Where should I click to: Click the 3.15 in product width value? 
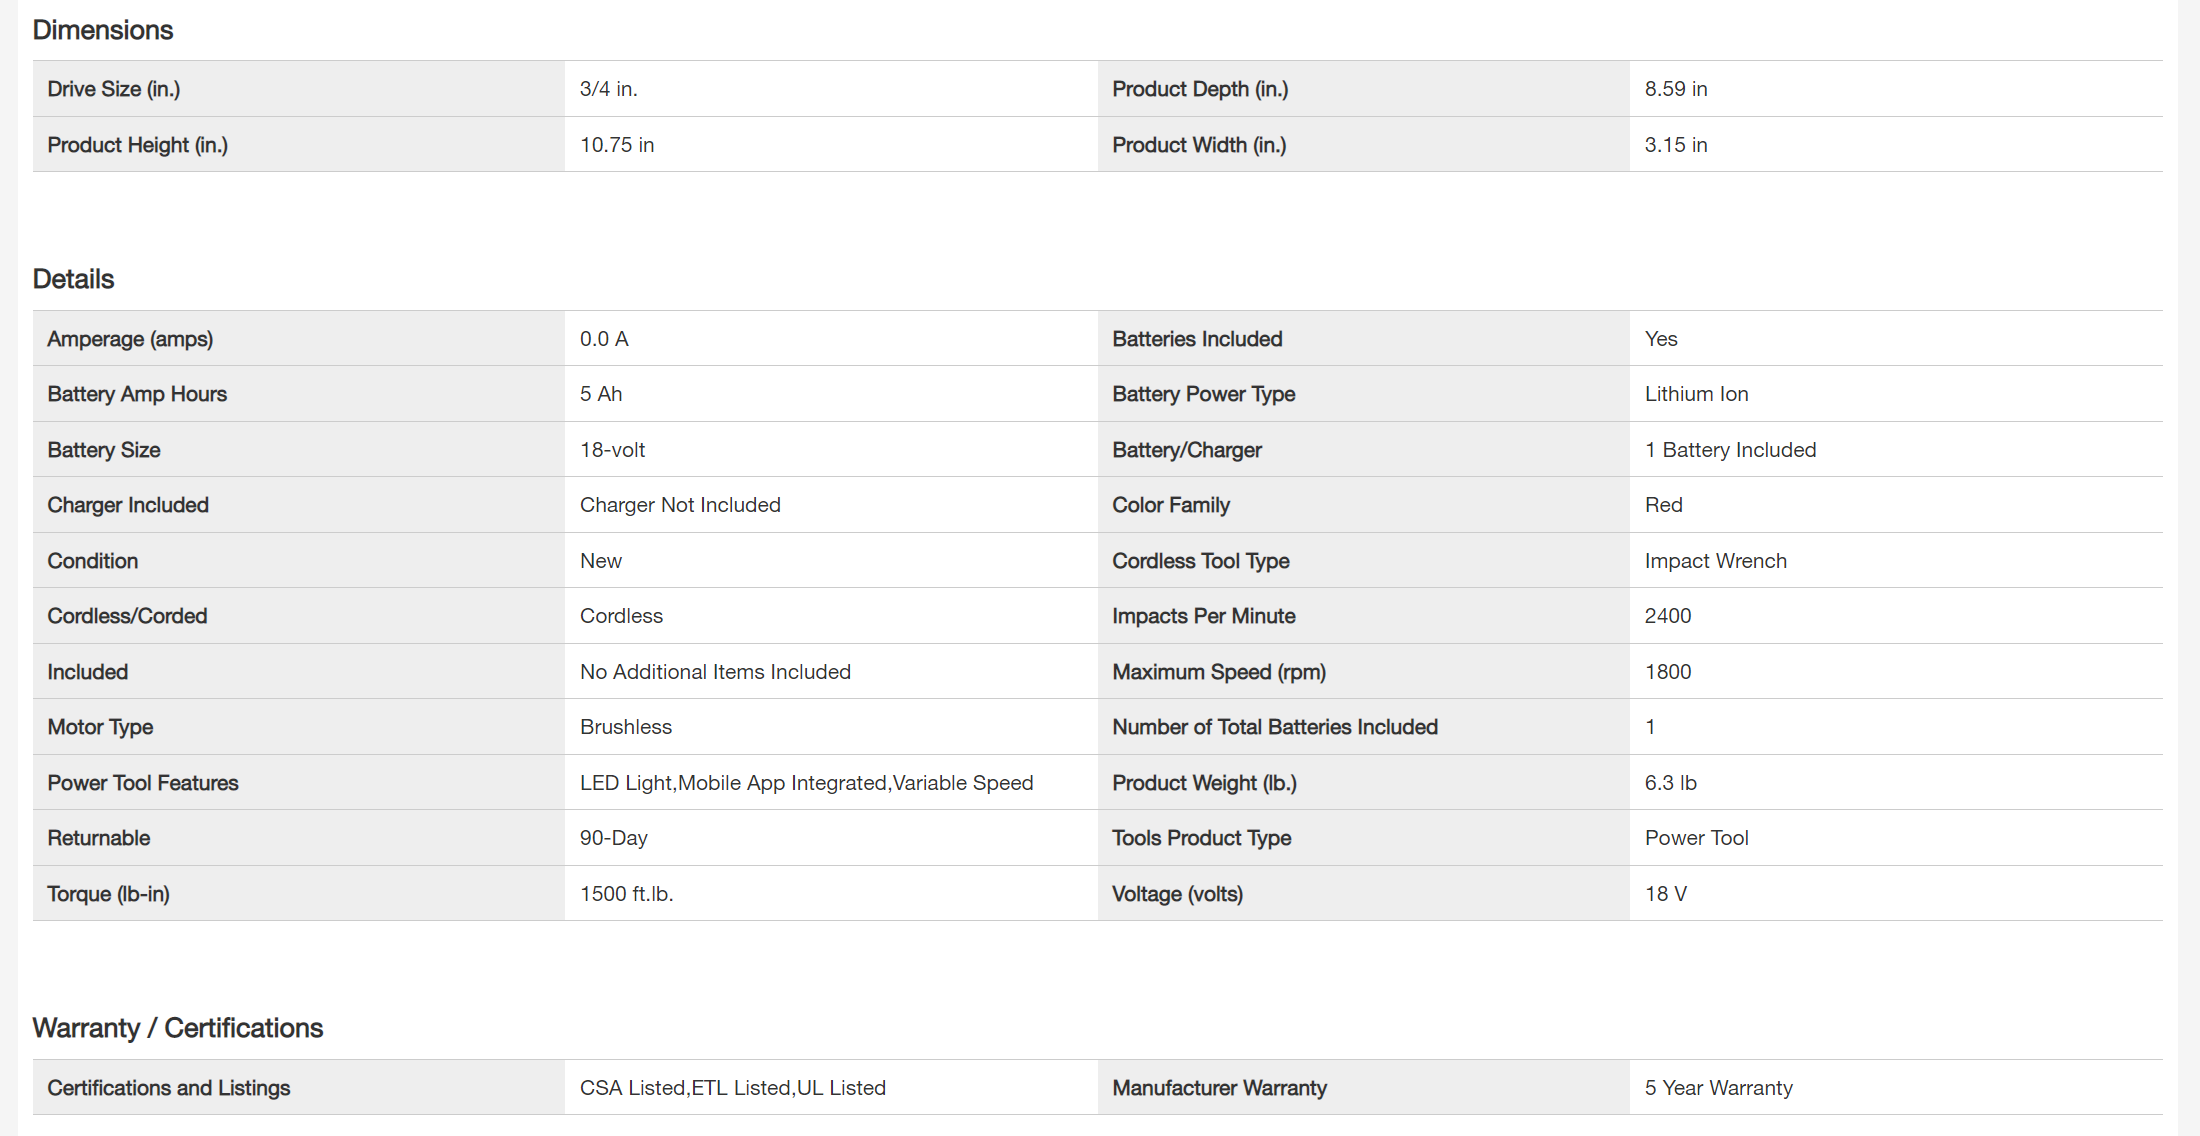[1676, 145]
